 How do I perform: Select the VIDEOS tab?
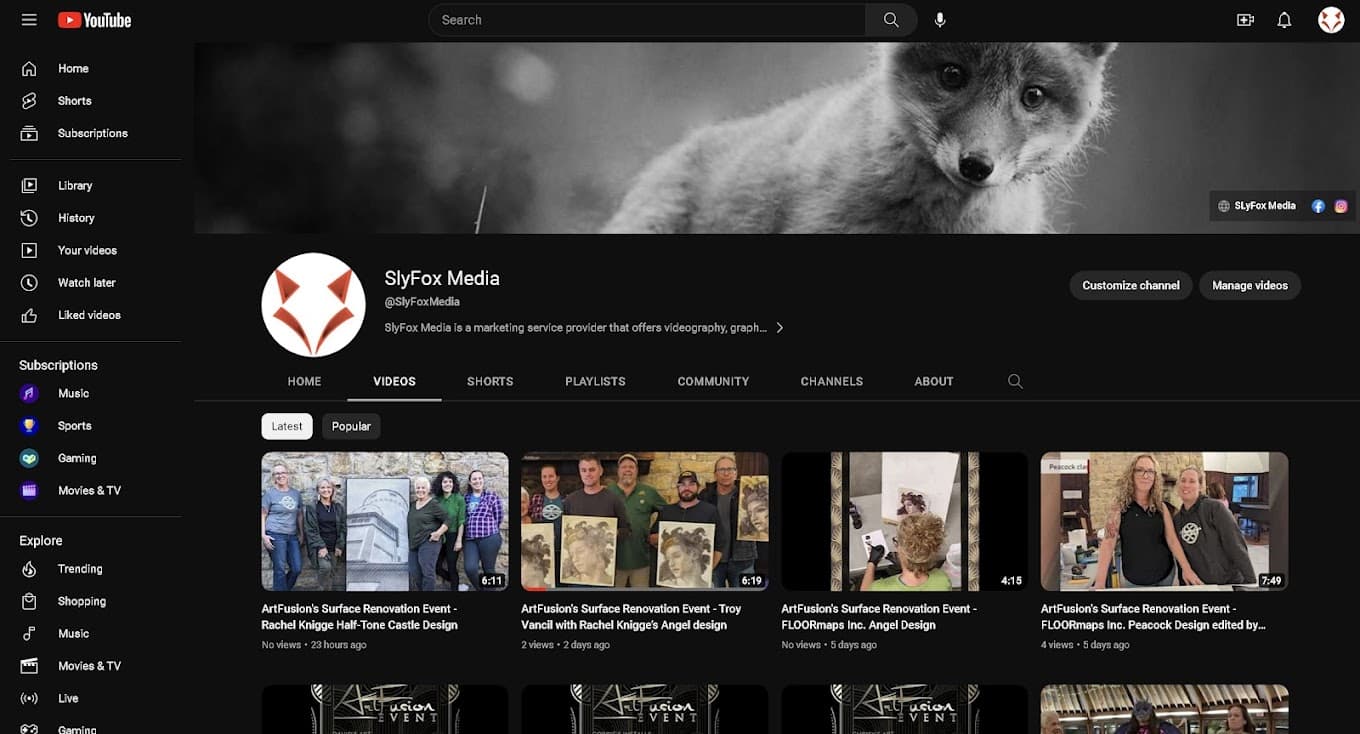tap(394, 381)
